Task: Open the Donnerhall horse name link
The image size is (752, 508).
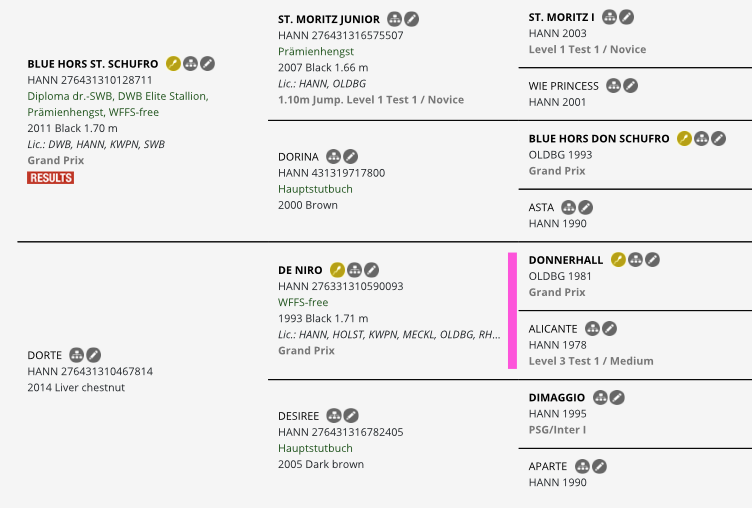Action: tap(565, 260)
